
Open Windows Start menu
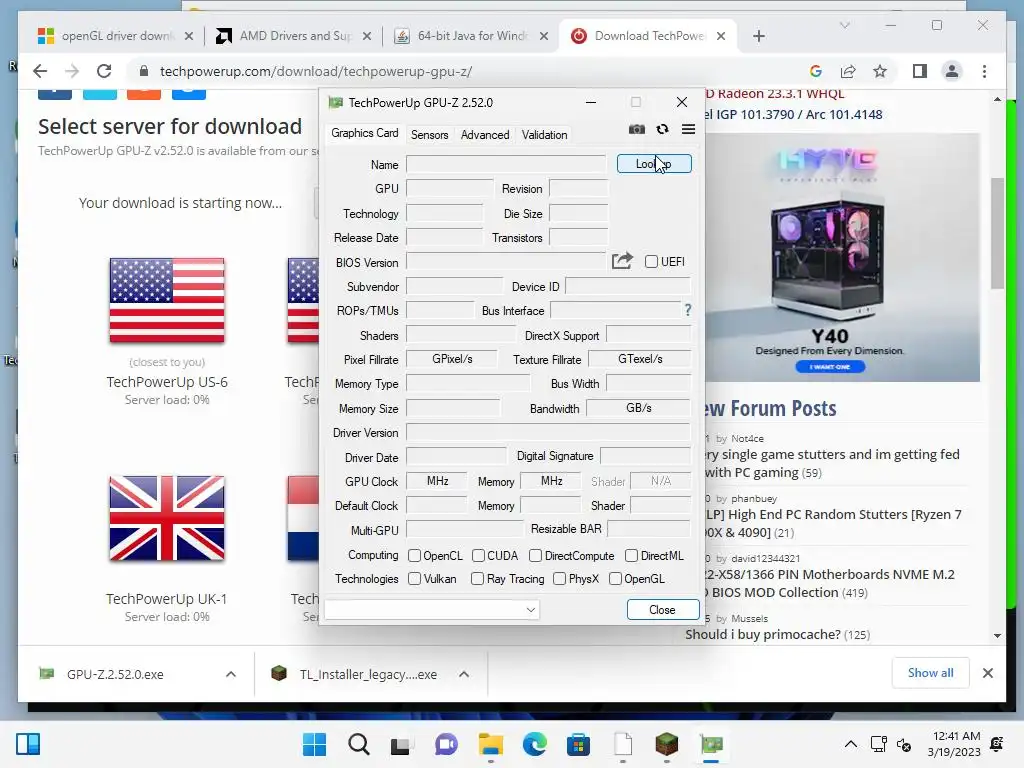tap(314, 744)
